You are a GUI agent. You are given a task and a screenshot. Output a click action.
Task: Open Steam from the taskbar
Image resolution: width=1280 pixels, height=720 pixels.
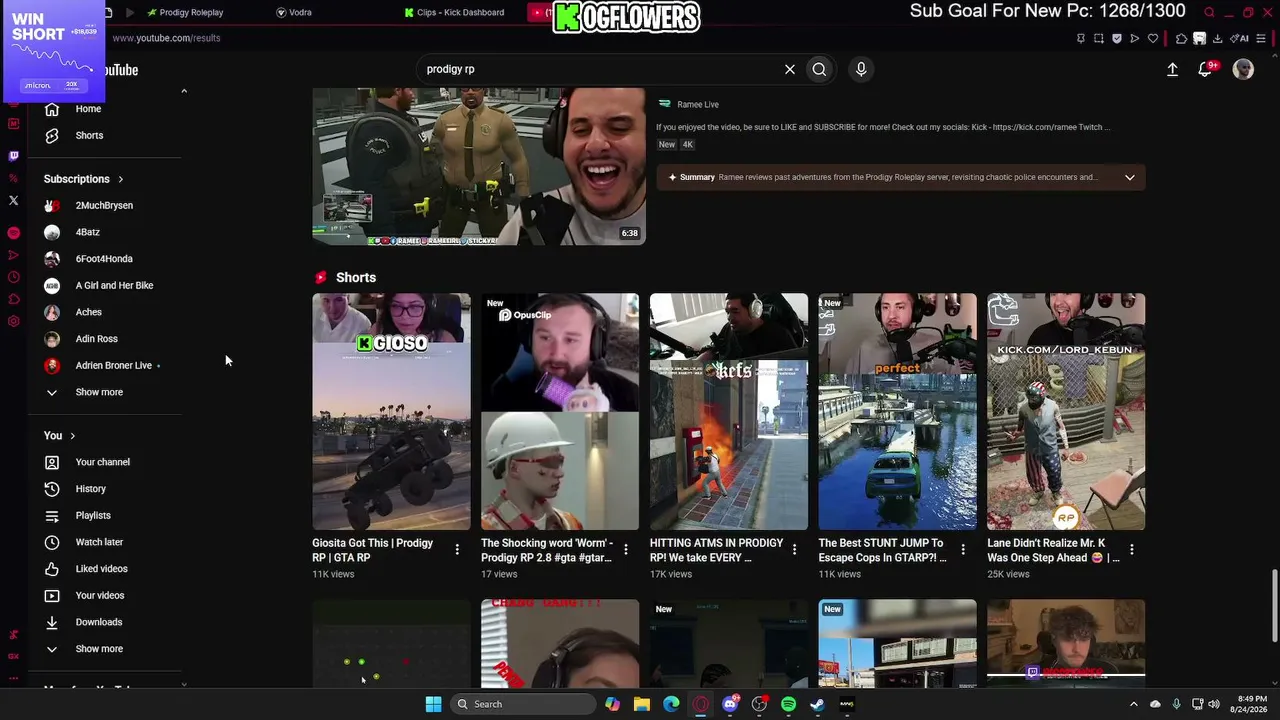coord(817,704)
